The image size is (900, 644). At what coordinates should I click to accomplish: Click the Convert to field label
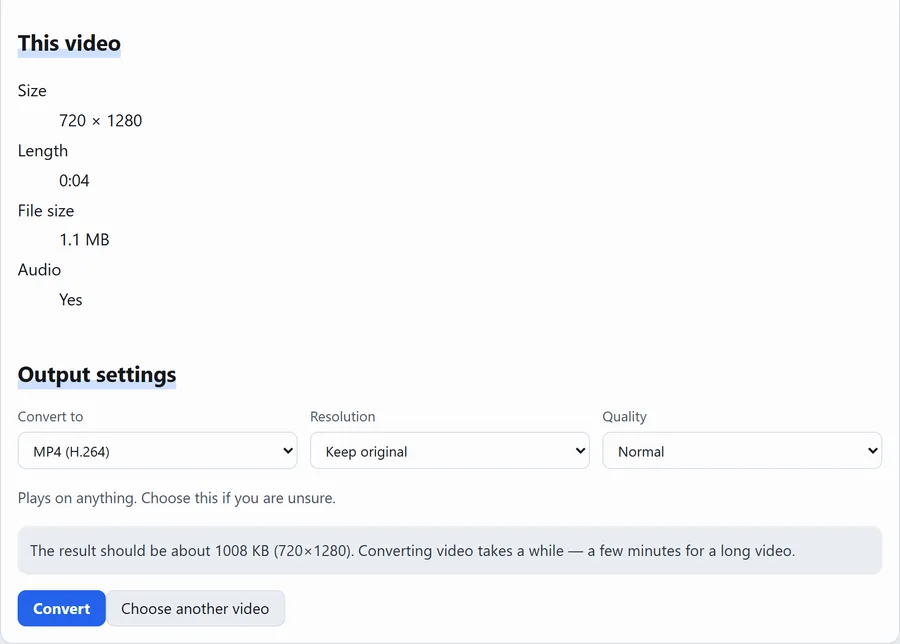(51, 417)
